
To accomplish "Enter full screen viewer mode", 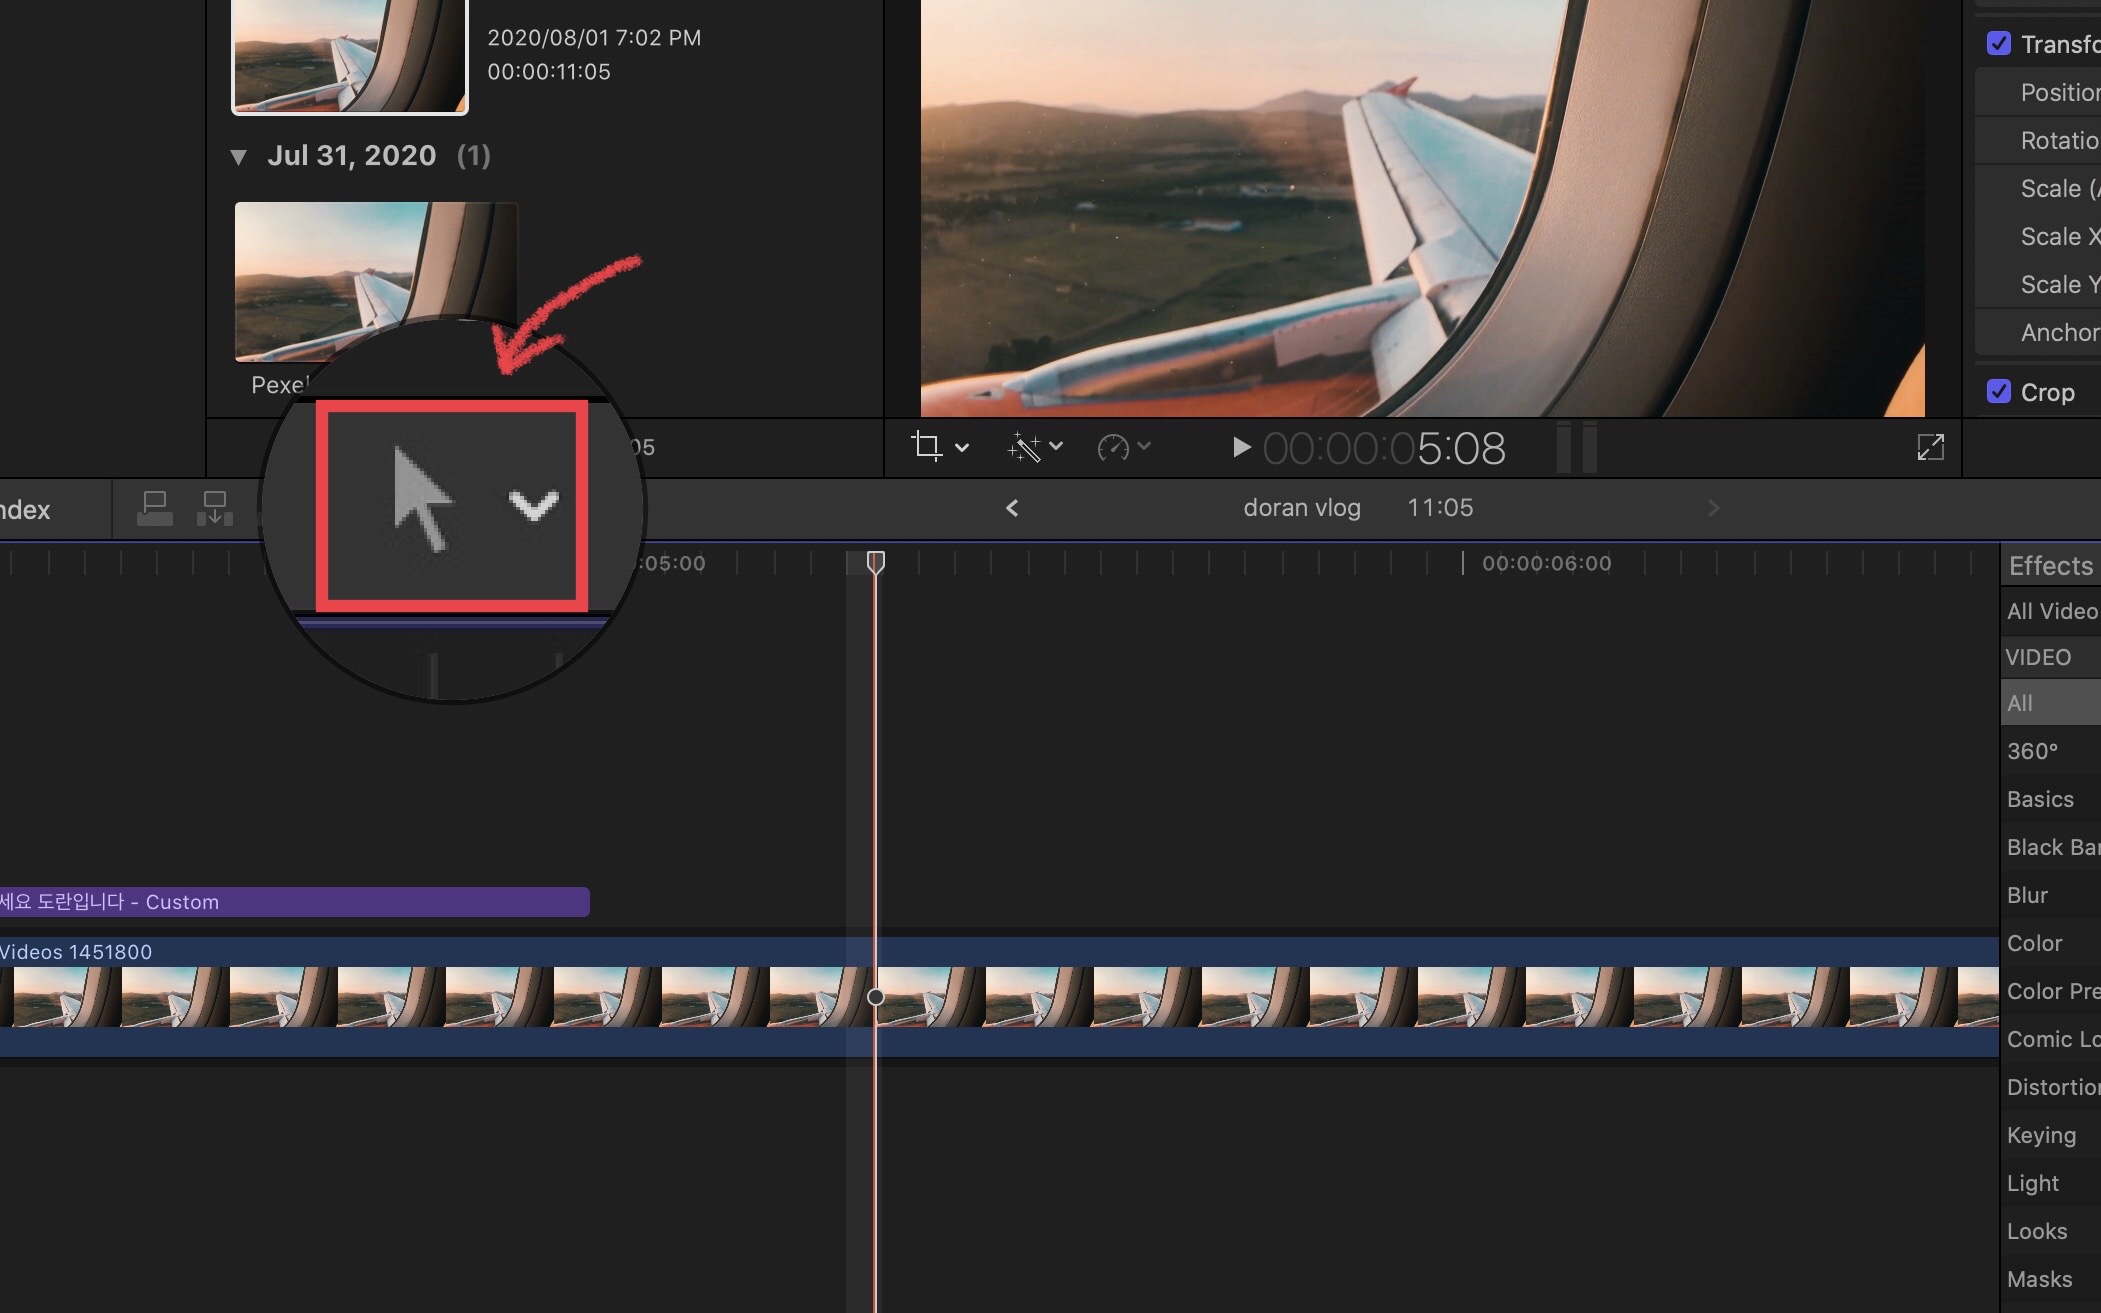I will [1930, 447].
